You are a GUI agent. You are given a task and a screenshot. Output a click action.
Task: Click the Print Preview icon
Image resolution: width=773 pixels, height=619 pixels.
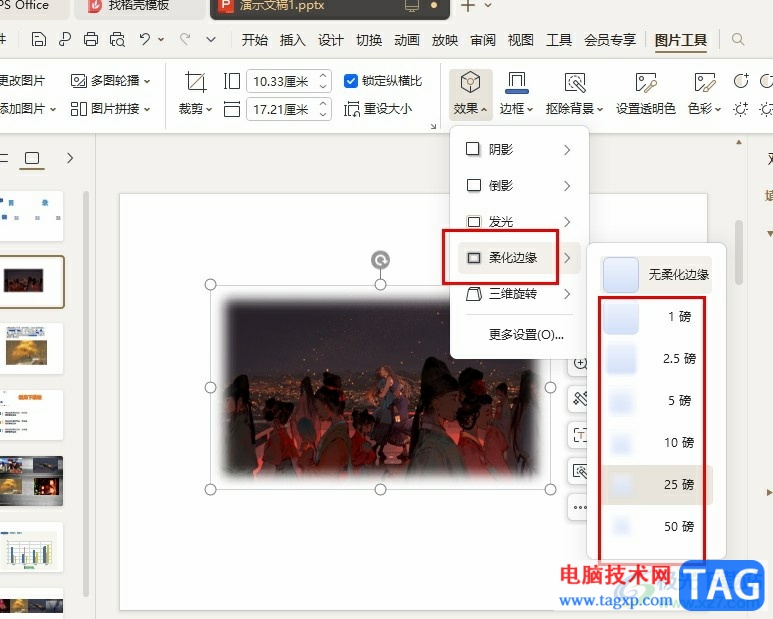[117, 39]
